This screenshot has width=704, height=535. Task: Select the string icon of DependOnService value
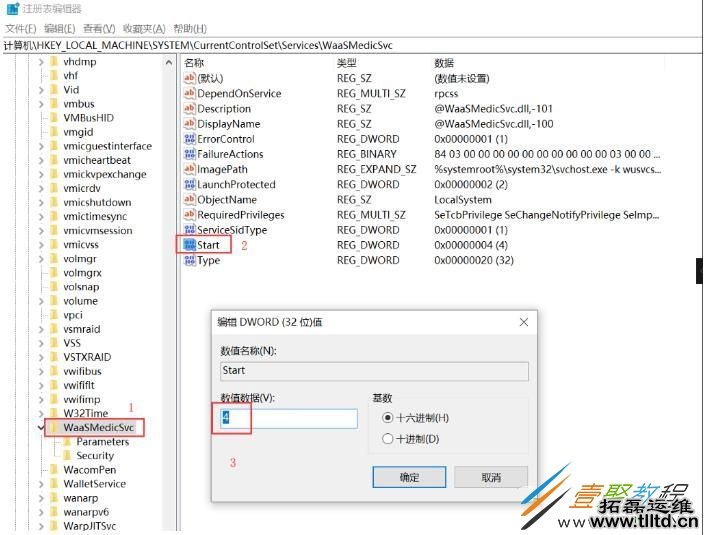coord(189,93)
